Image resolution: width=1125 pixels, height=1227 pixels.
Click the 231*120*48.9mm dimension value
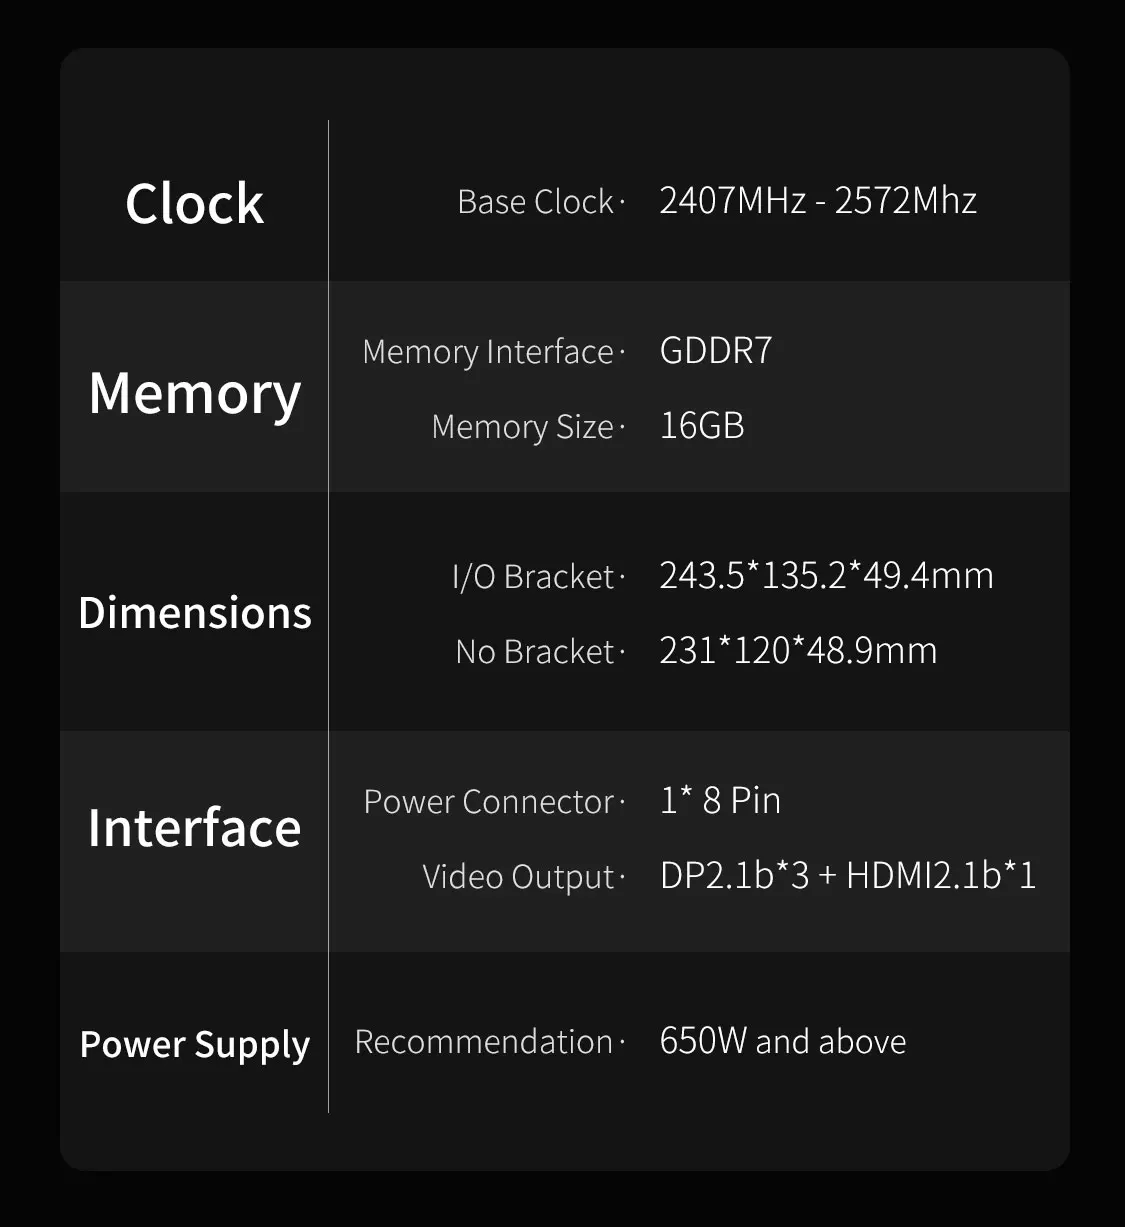pyautogui.click(x=798, y=651)
